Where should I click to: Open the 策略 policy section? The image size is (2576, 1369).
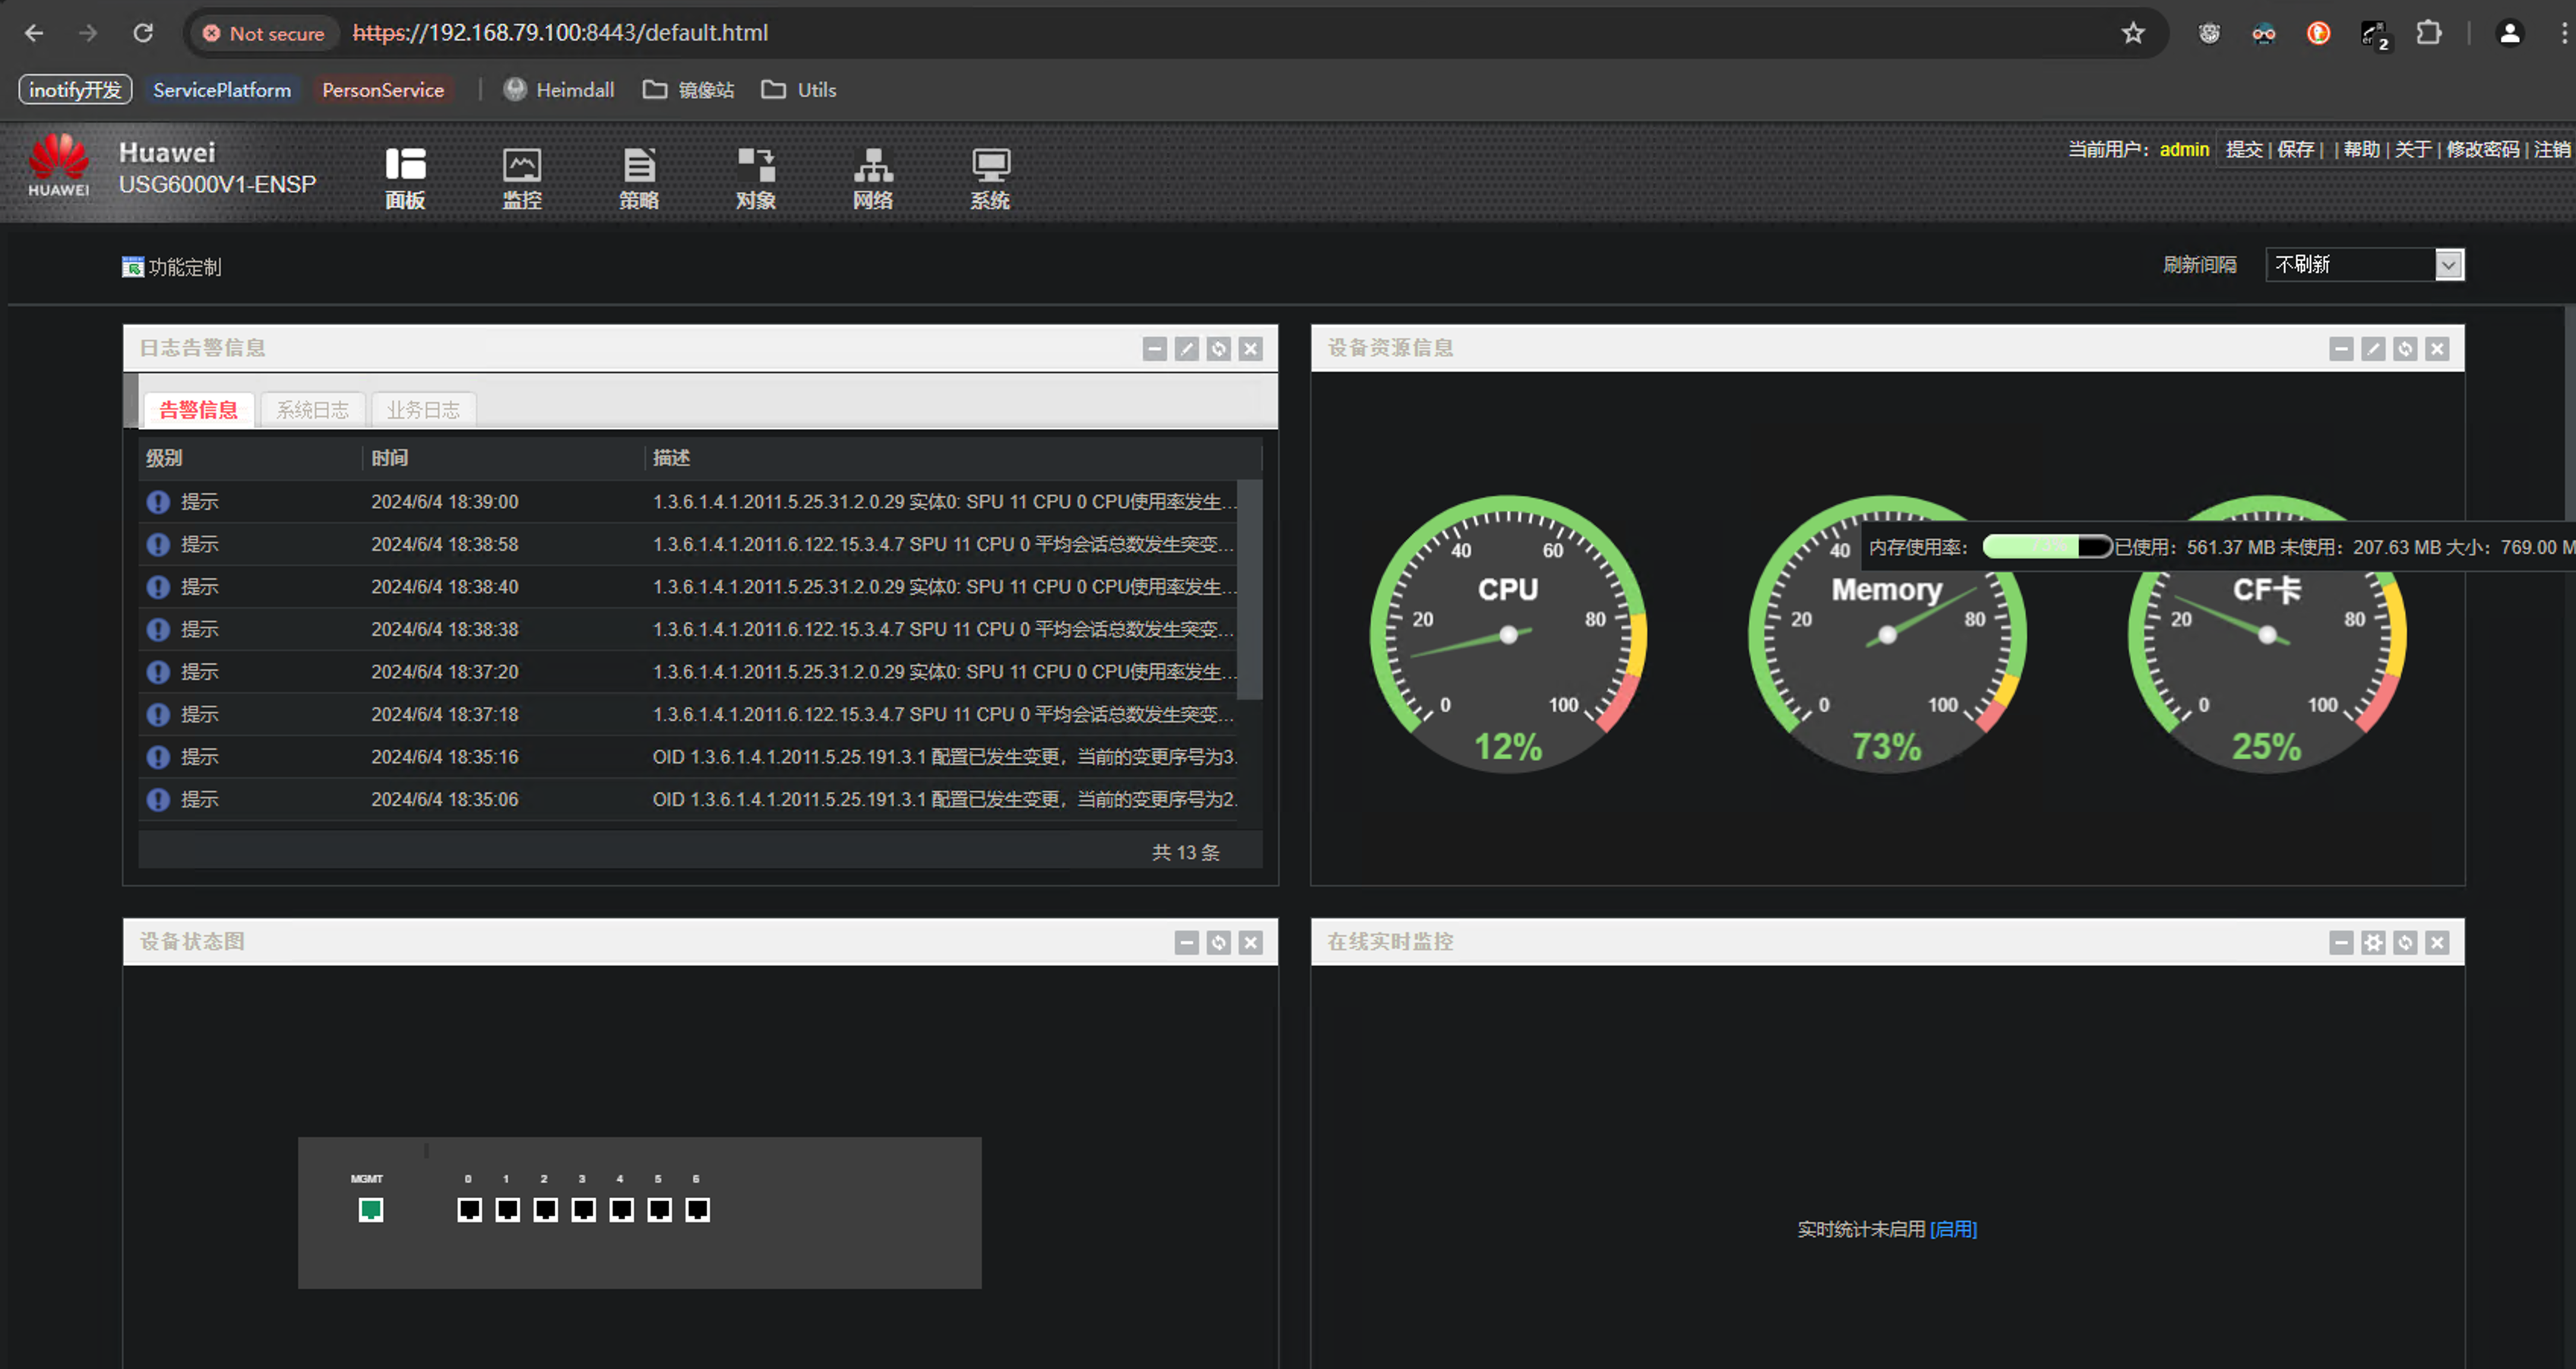coord(639,179)
